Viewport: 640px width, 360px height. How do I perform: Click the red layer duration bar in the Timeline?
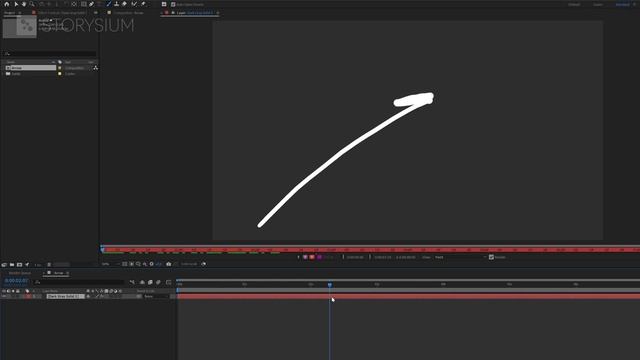point(408,296)
